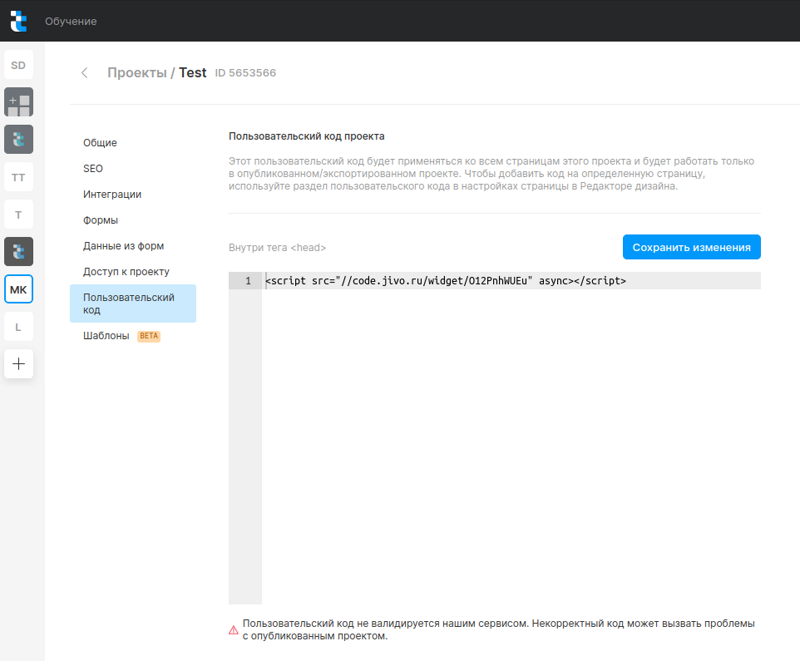Click the Test project name

point(192,73)
